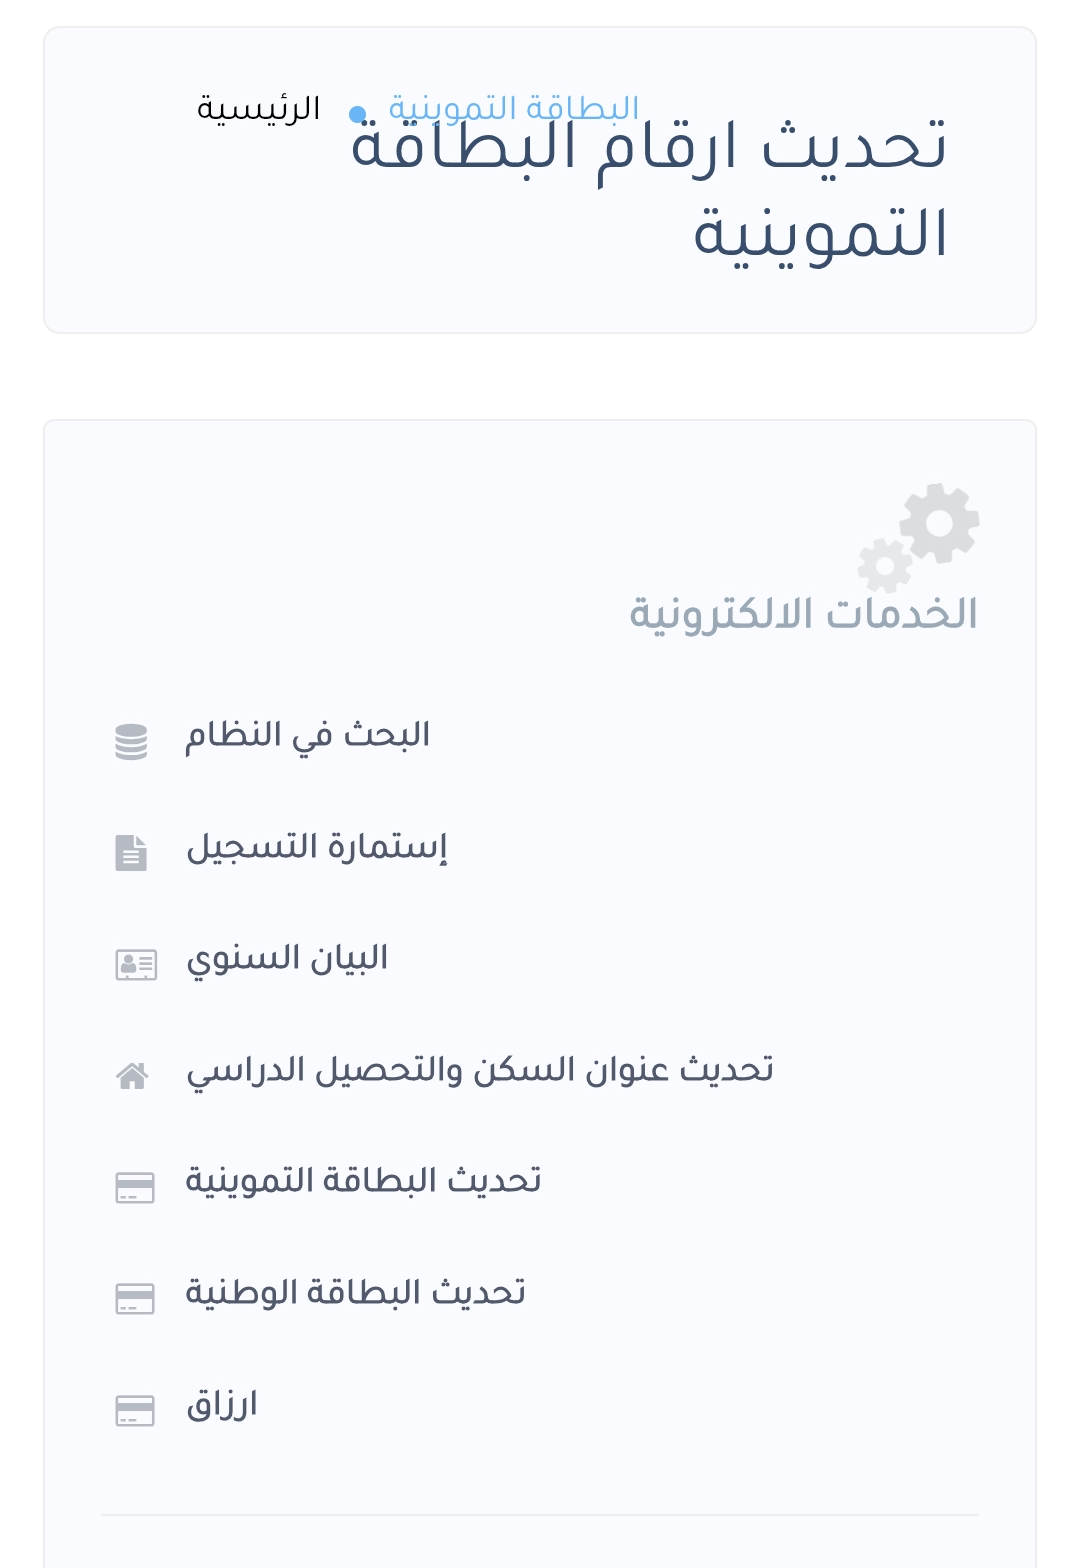Click the card icon beside تحديث البطاقة الوطنية

pyautogui.click(x=135, y=1298)
